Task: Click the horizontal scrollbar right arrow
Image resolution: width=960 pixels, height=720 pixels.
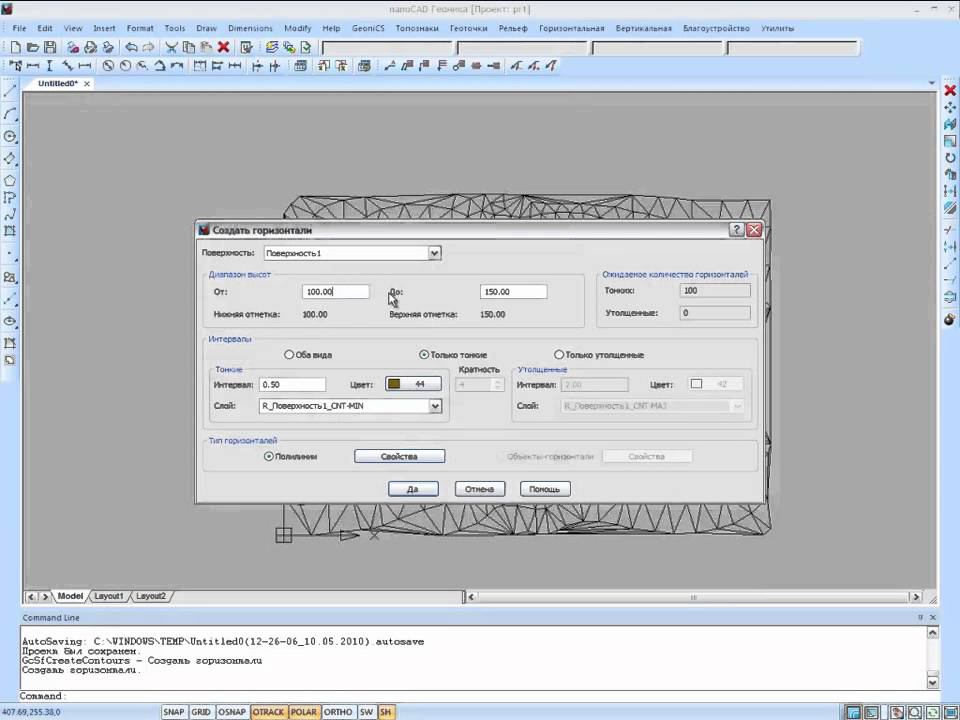Action: (x=915, y=596)
